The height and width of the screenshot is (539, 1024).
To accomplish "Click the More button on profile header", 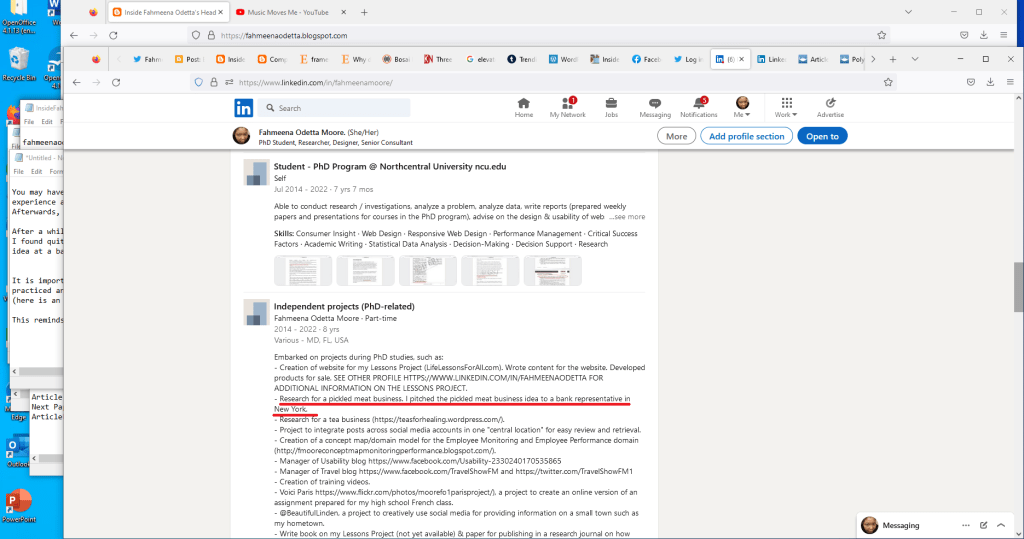I will click(676, 136).
